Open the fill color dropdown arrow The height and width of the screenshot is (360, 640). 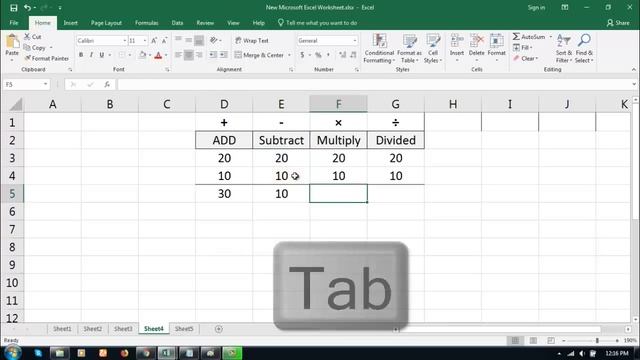pos(150,55)
